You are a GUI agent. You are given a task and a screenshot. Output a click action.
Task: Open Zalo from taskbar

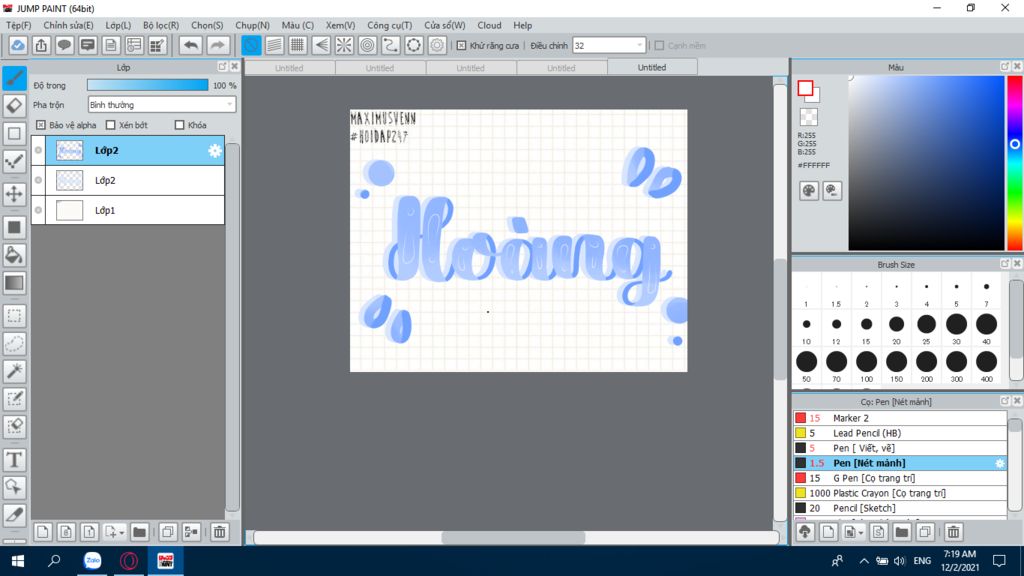tap(93, 561)
